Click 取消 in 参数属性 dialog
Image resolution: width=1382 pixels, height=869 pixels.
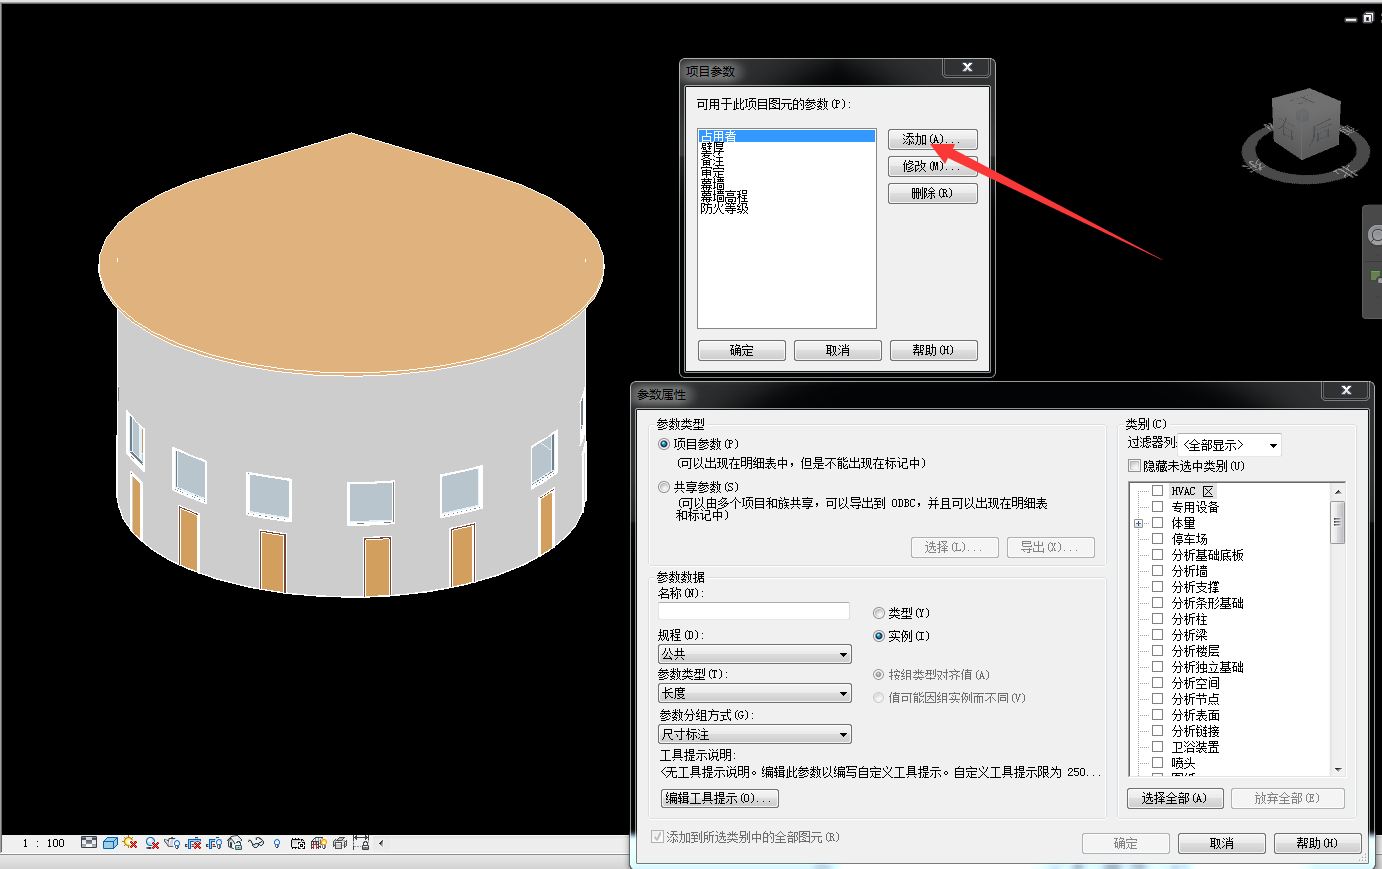point(1222,843)
